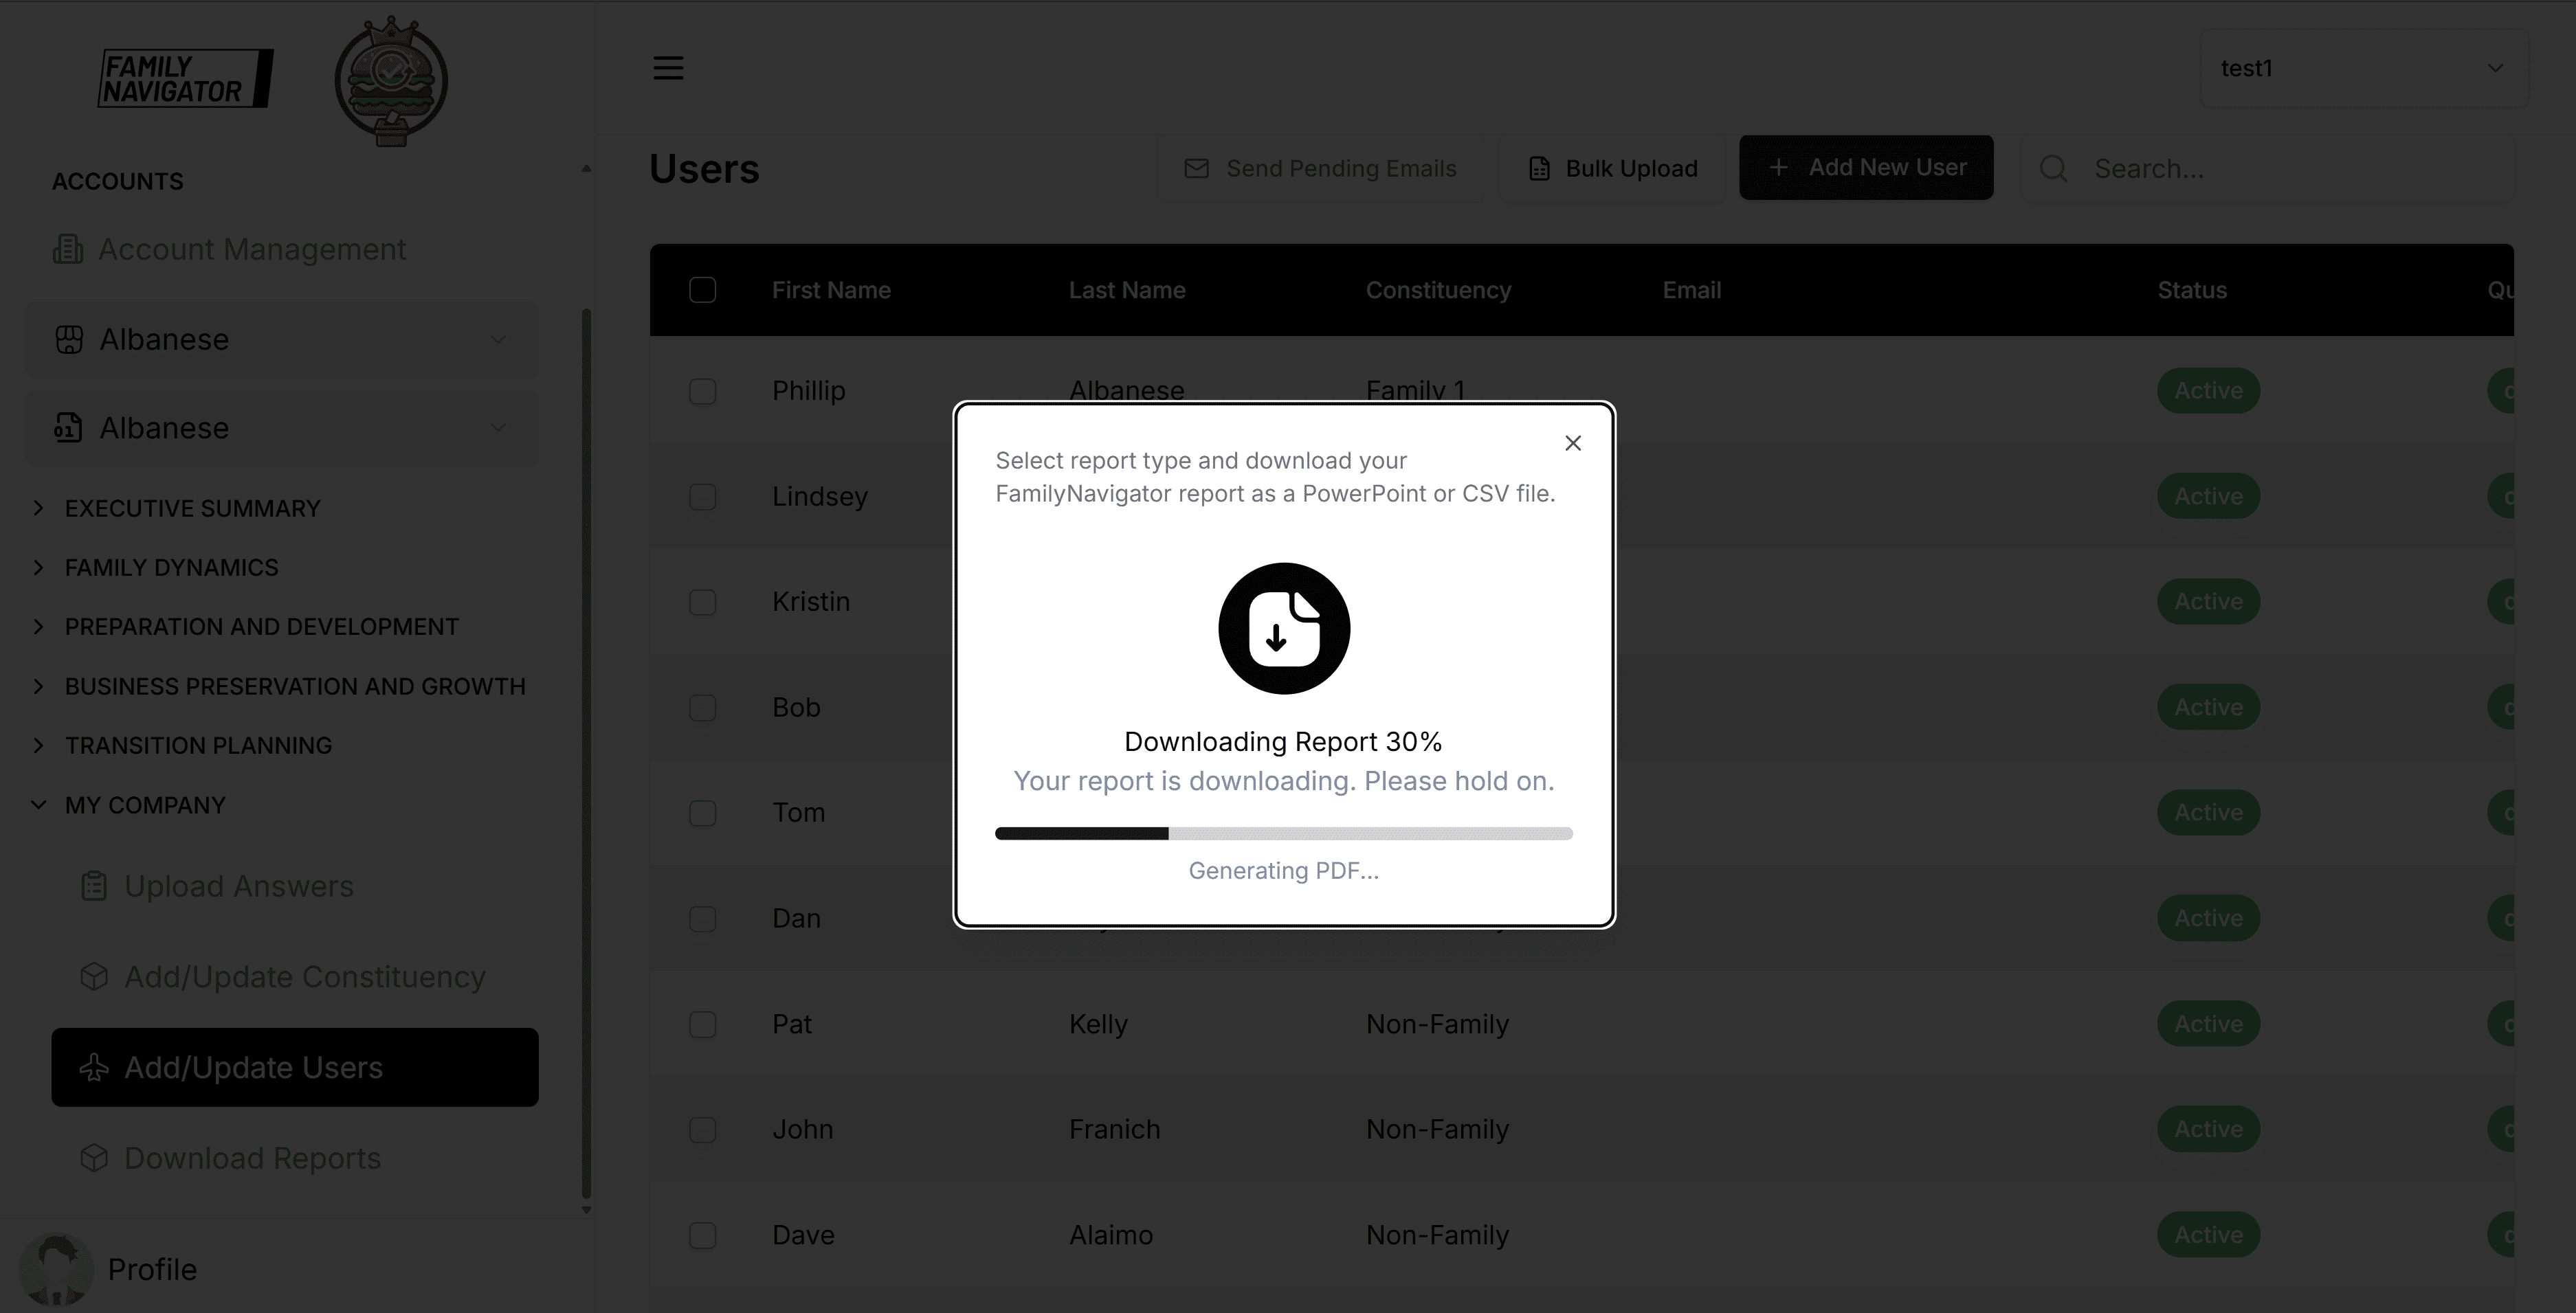Click the hamburger menu icon
The height and width of the screenshot is (1313, 2576).
668,68
